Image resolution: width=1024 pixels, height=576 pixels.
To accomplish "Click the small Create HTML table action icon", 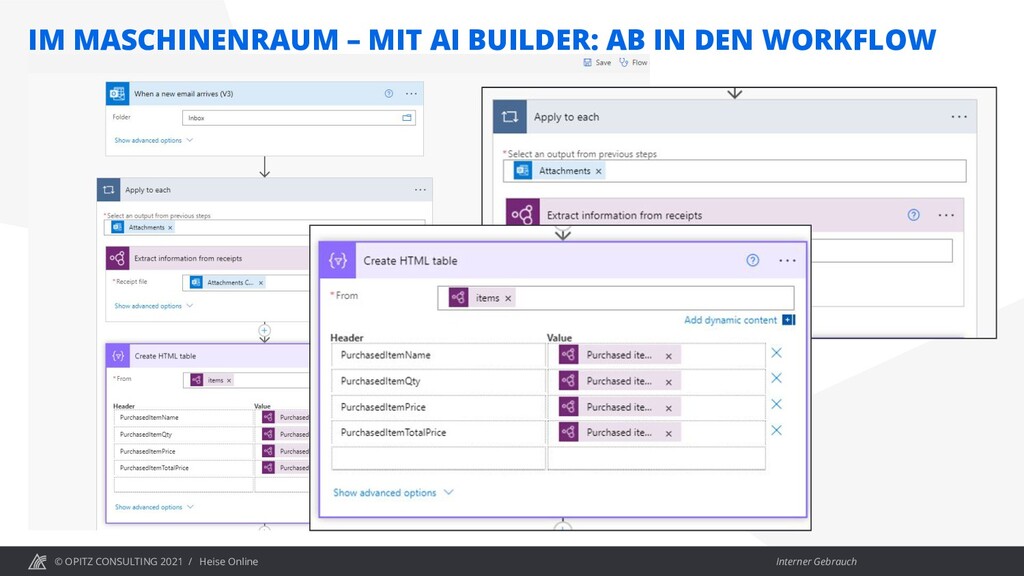I will [118, 356].
